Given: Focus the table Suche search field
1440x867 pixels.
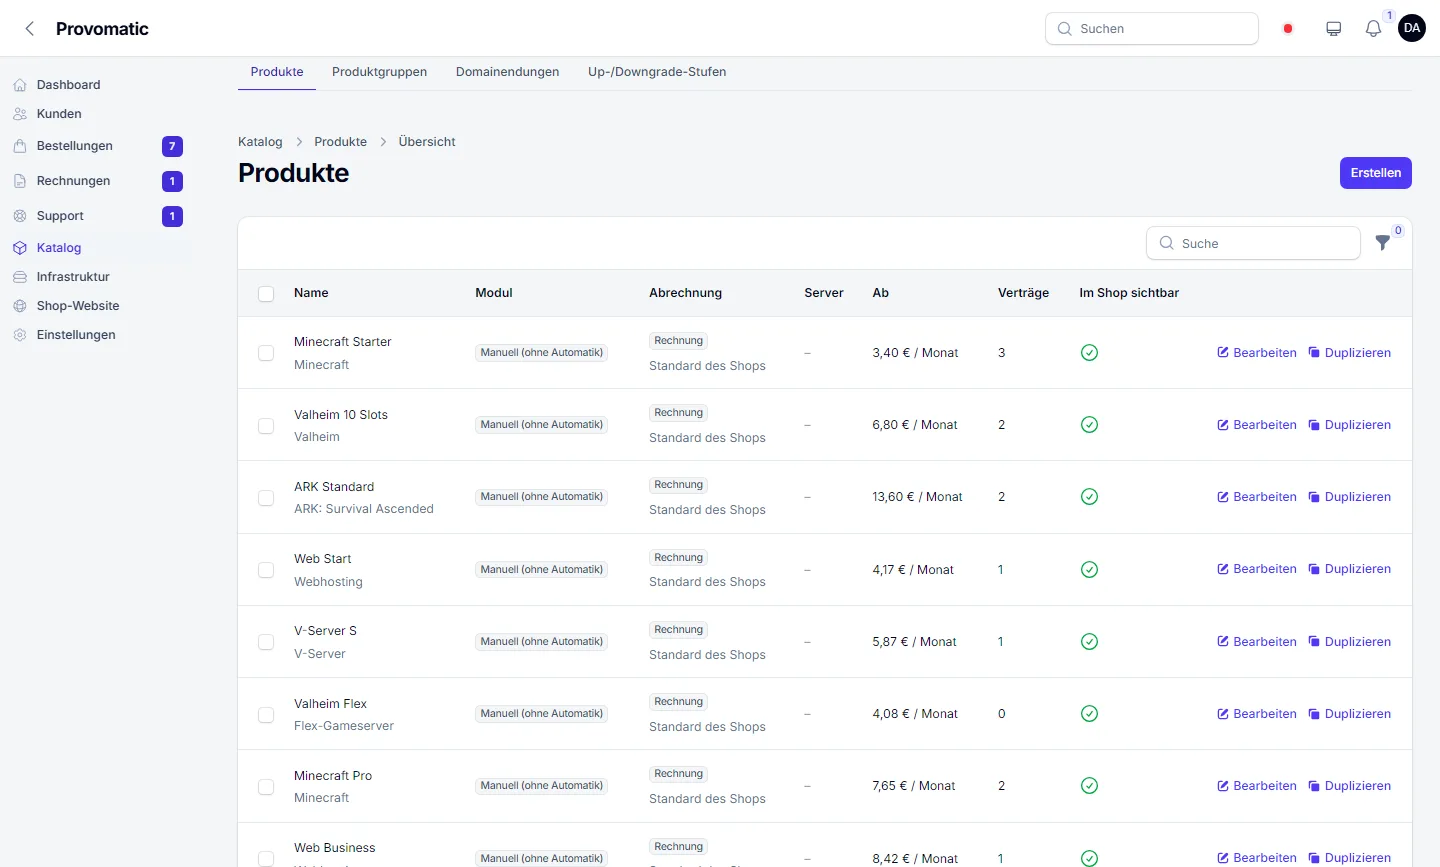Looking at the screenshot, I should (x=1253, y=243).
